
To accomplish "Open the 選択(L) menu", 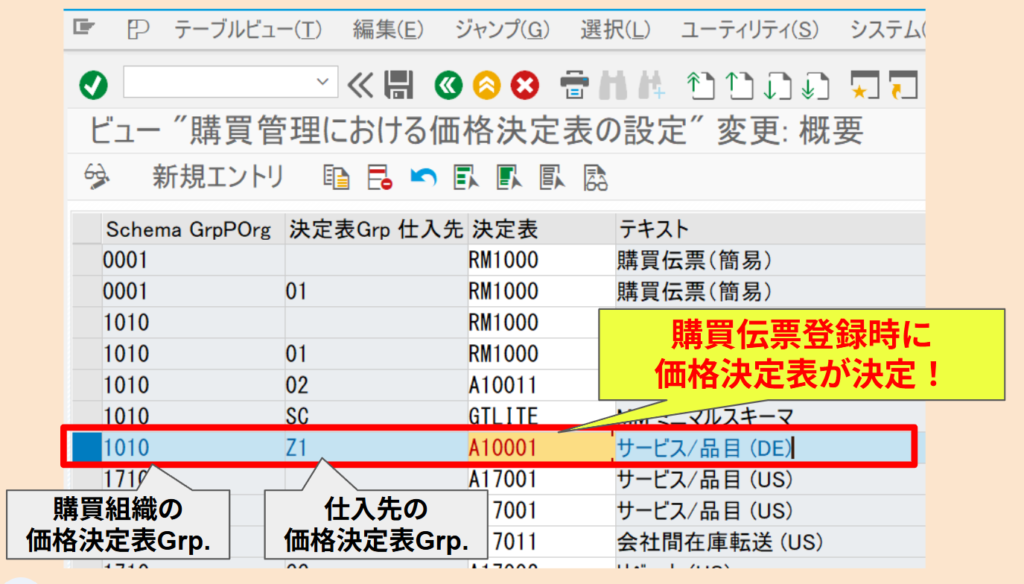I will 615,29.
